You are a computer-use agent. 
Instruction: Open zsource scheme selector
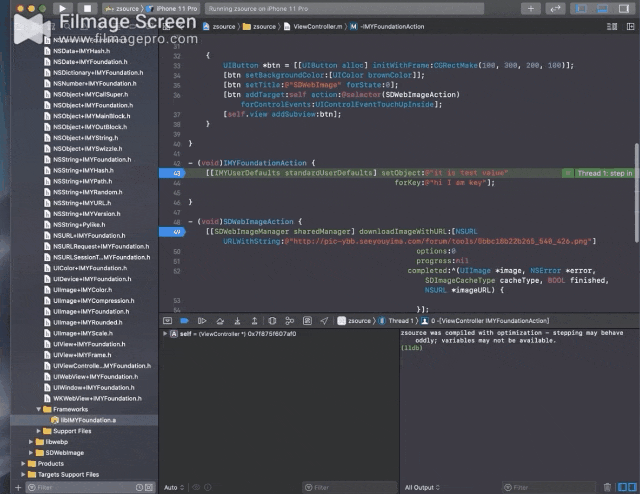122,9
